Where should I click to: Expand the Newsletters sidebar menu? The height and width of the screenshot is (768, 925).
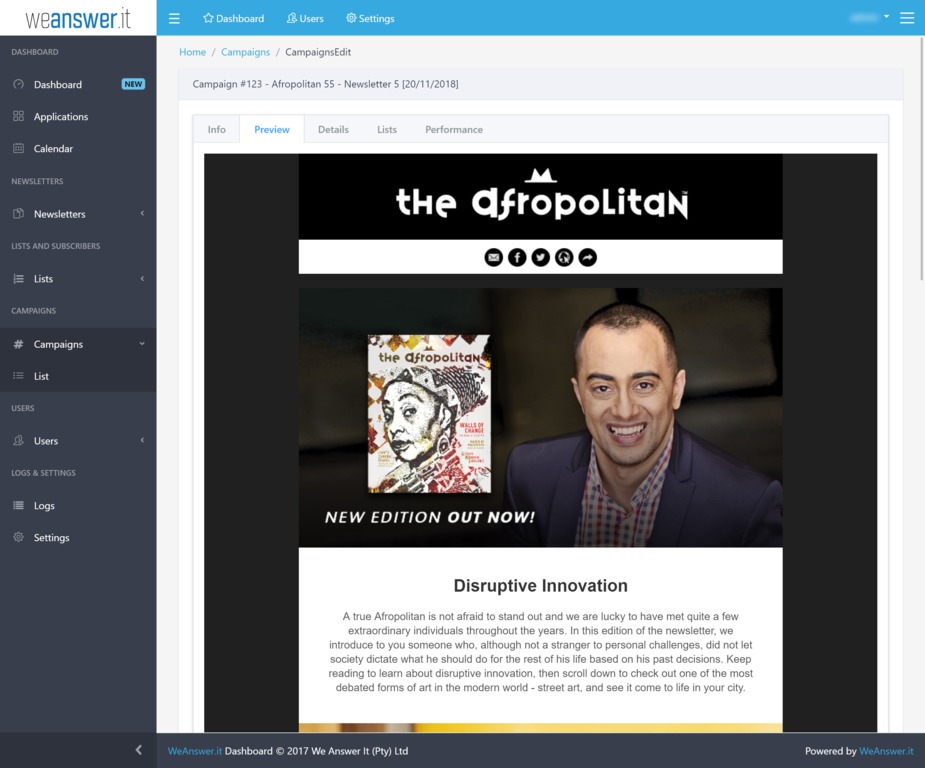[x=60, y=214]
